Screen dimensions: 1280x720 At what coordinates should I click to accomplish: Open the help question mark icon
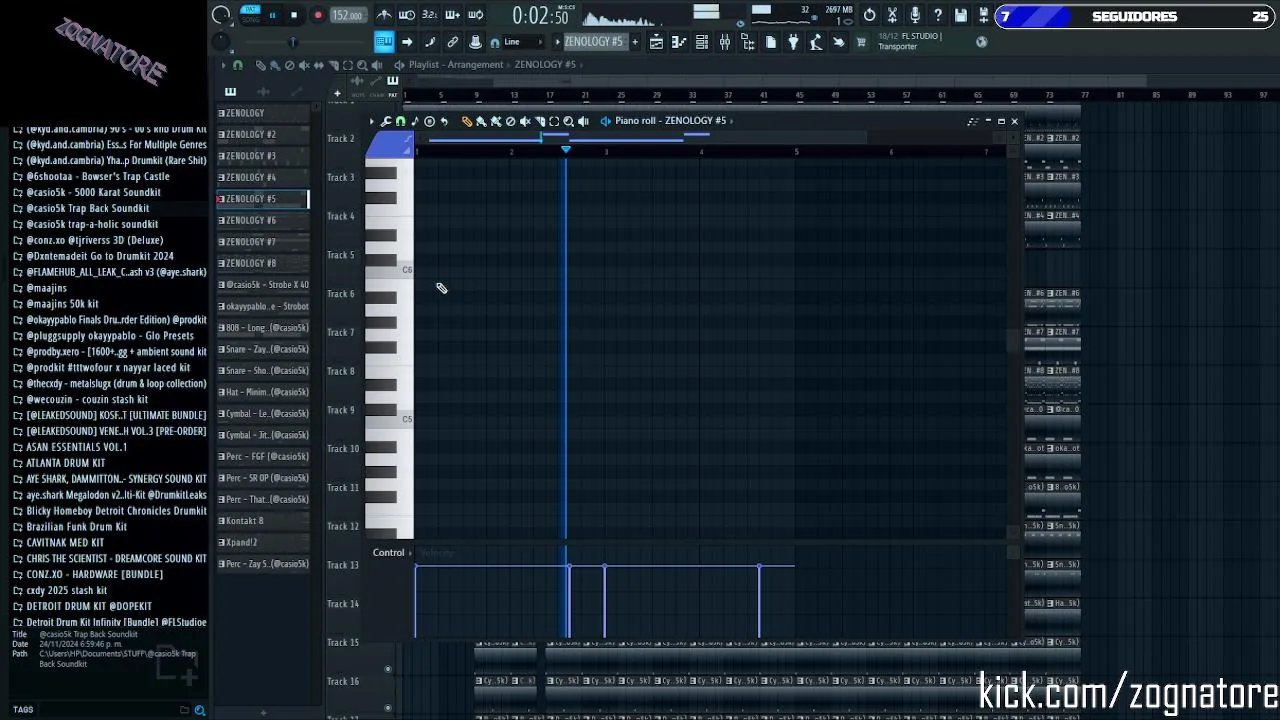click(x=938, y=15)
